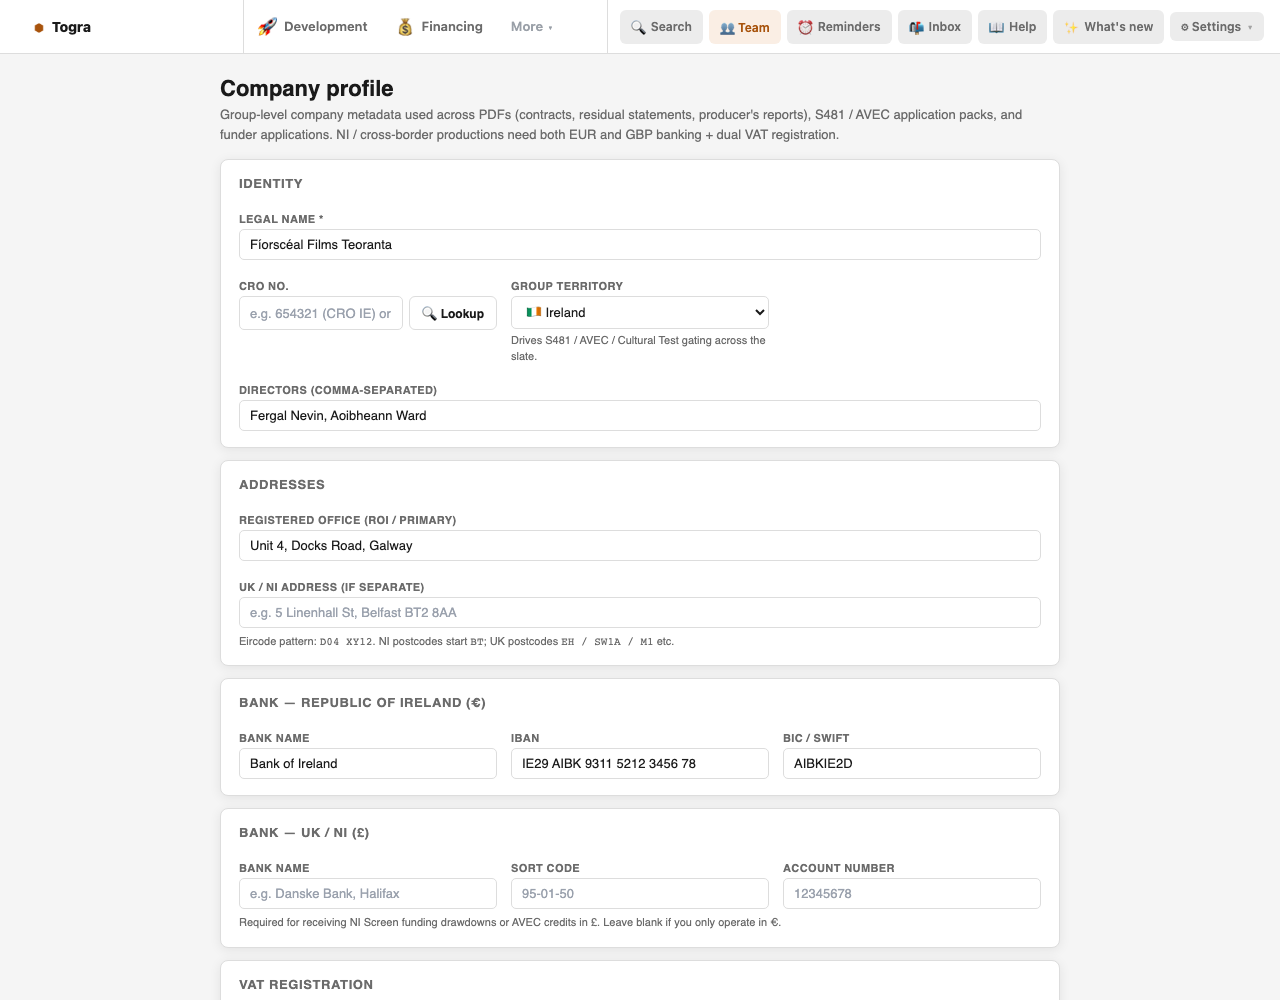Expand the Settings dropdown arrow
The height and width of the screenshot is (1000, 1280).
point(1250,27)
